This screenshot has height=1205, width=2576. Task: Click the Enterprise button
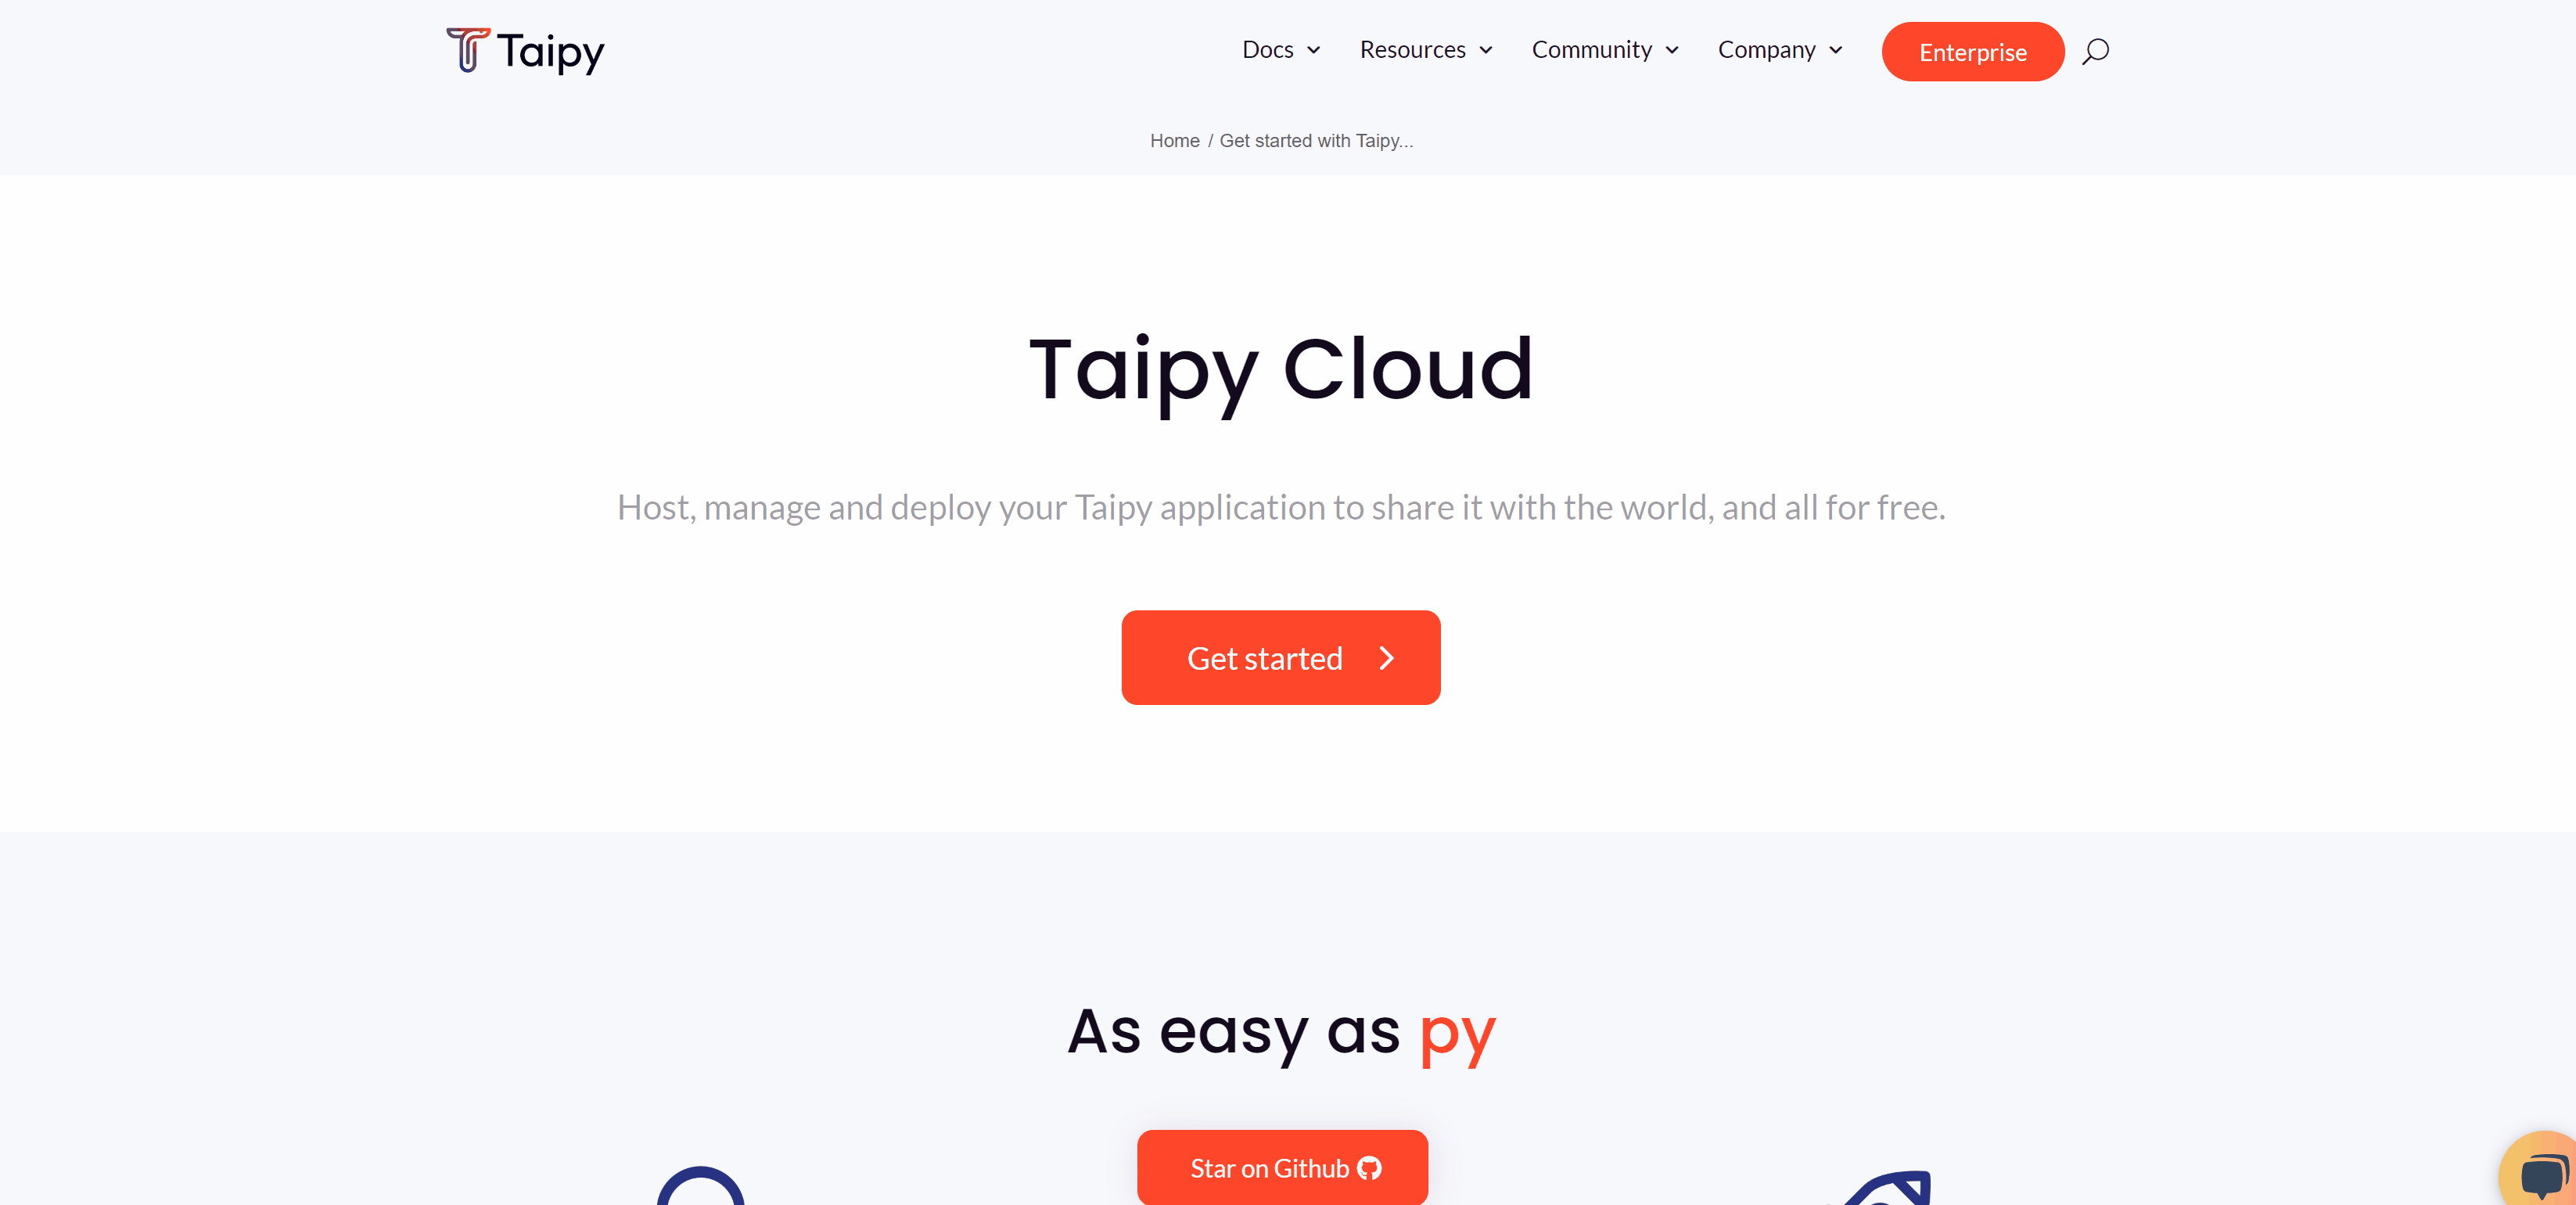(1971, 49)
